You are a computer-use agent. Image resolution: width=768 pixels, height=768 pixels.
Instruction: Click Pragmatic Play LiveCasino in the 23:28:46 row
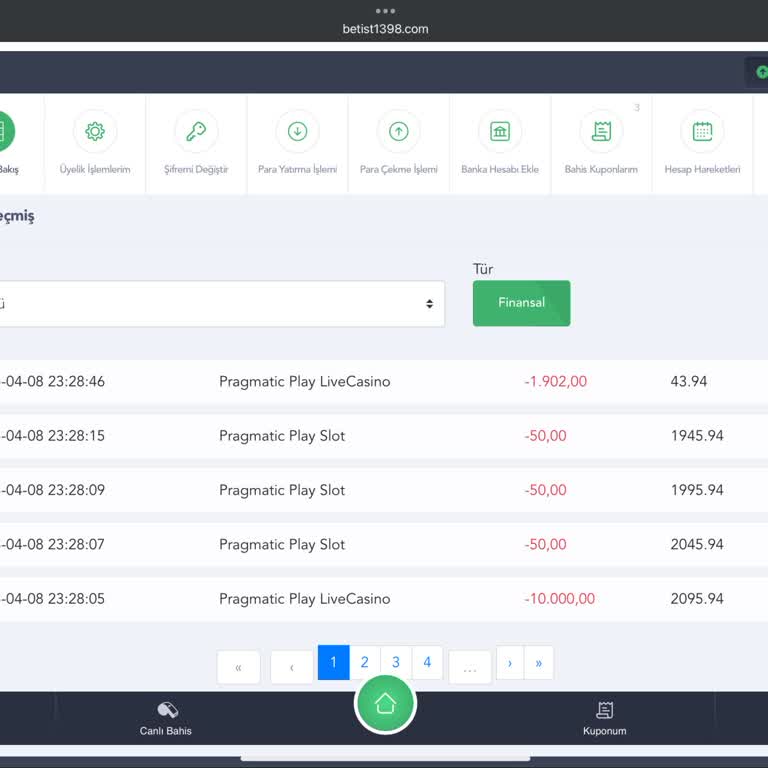[305, 382]
